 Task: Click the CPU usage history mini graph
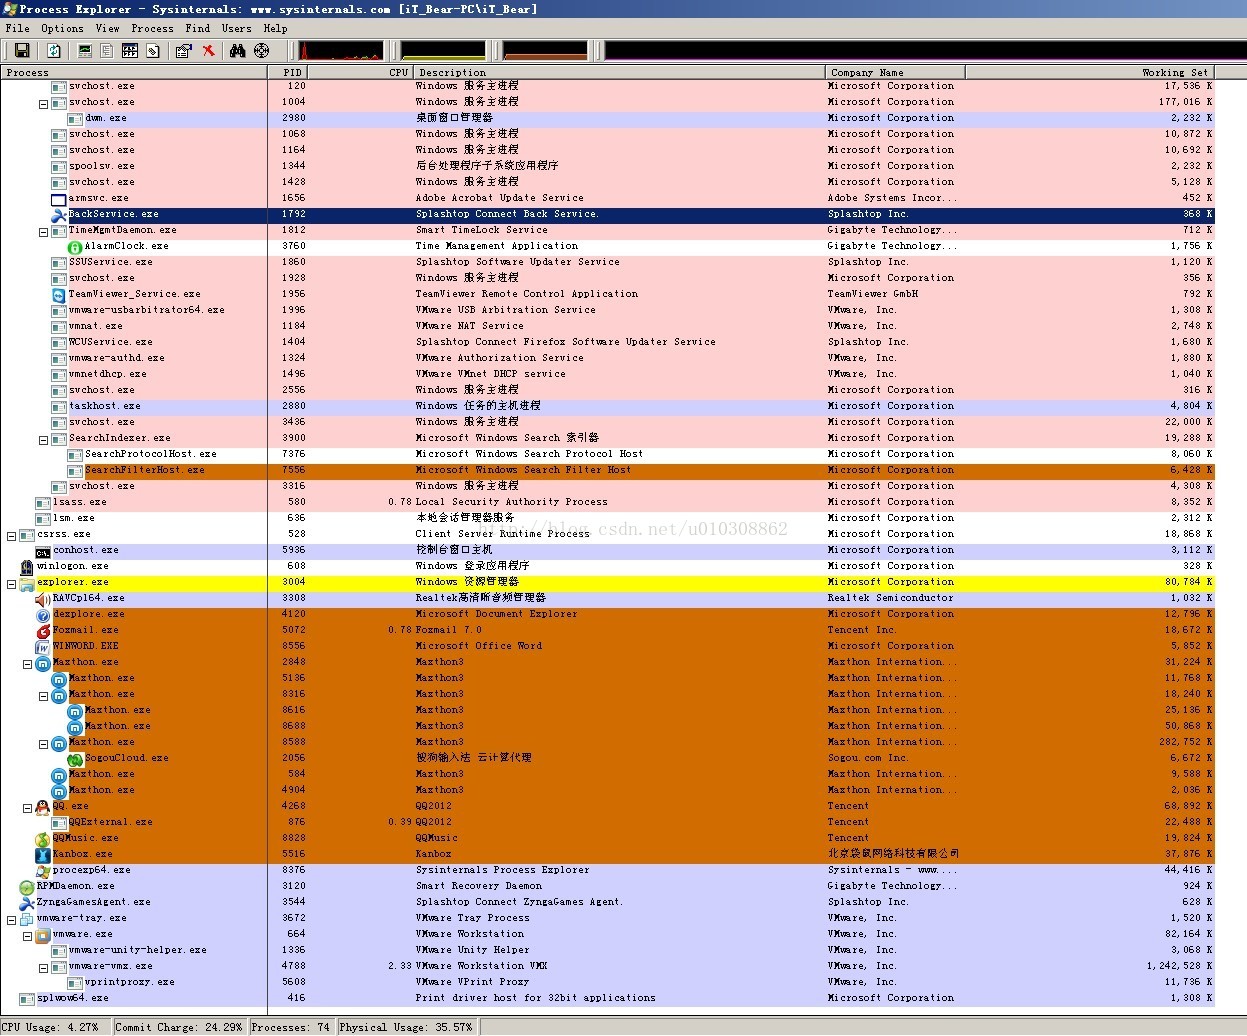340,50
